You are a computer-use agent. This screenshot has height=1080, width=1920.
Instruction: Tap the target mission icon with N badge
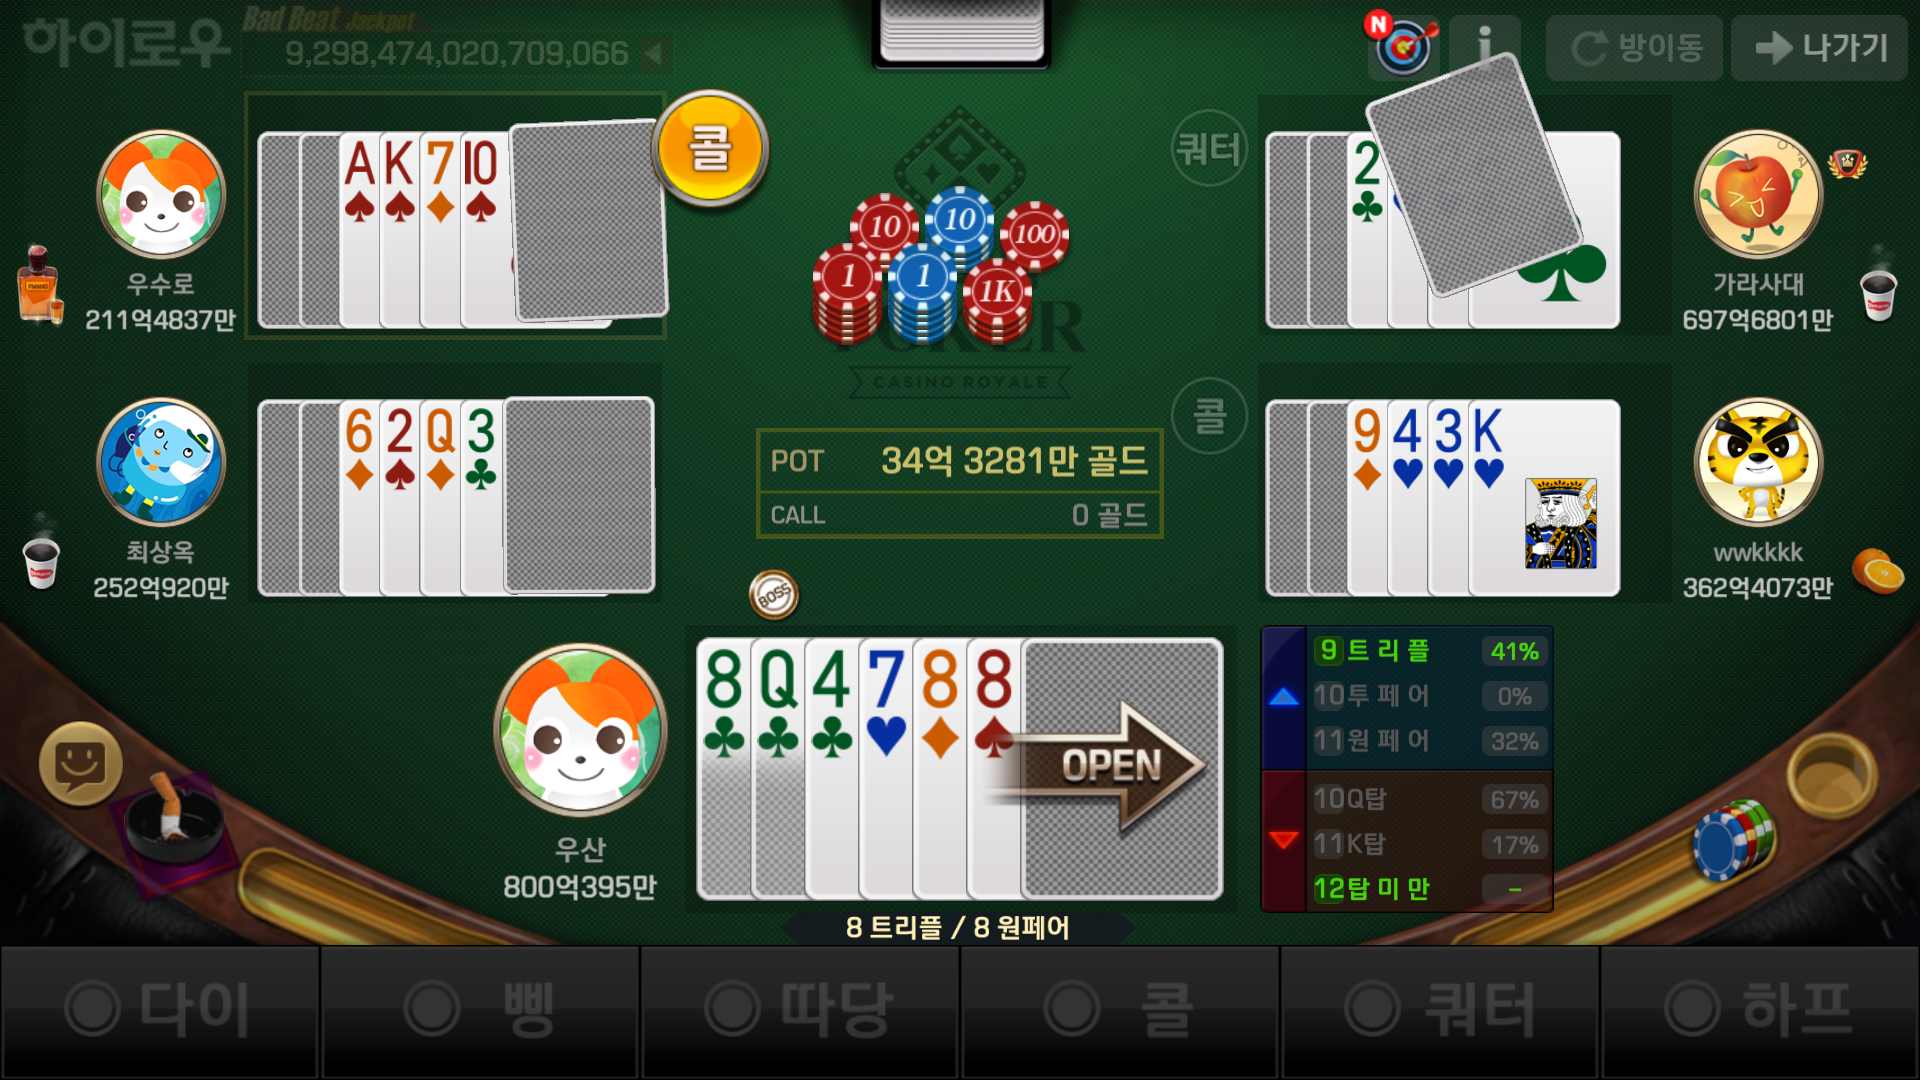1402,44
